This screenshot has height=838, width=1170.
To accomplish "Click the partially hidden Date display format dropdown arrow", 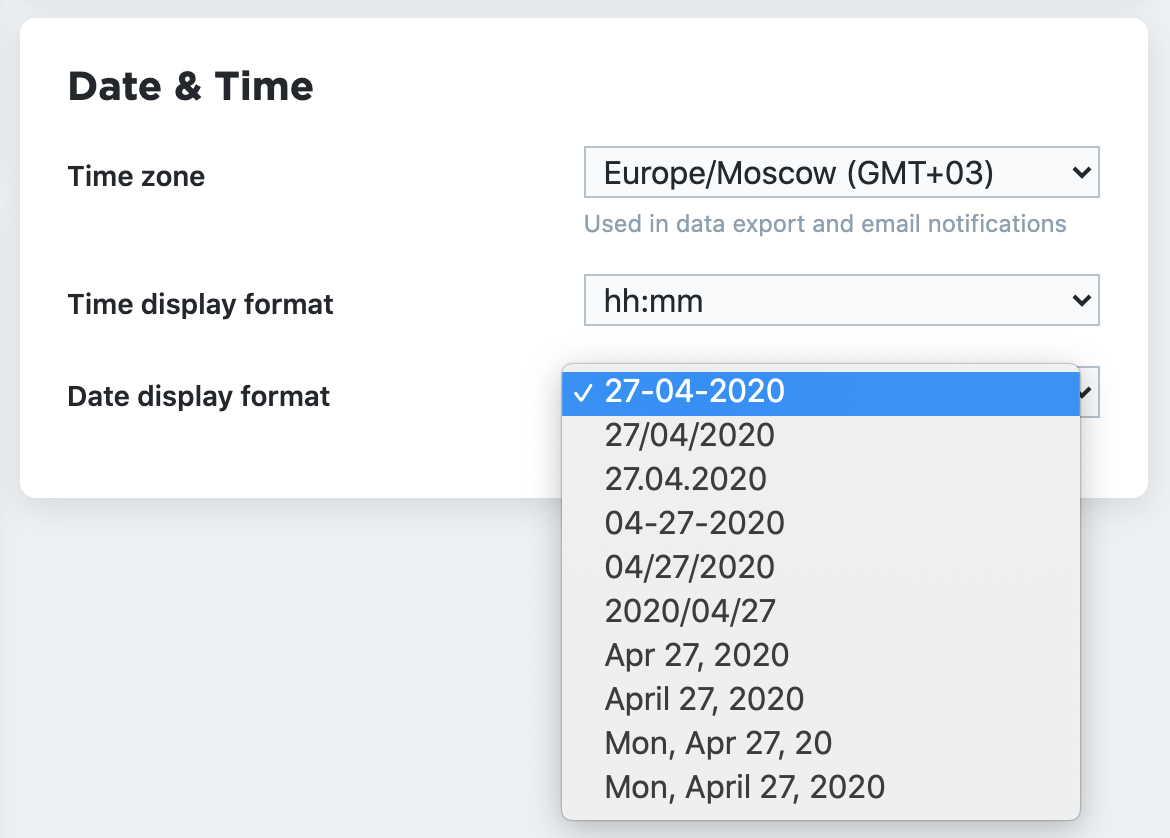I will 1090,393.
